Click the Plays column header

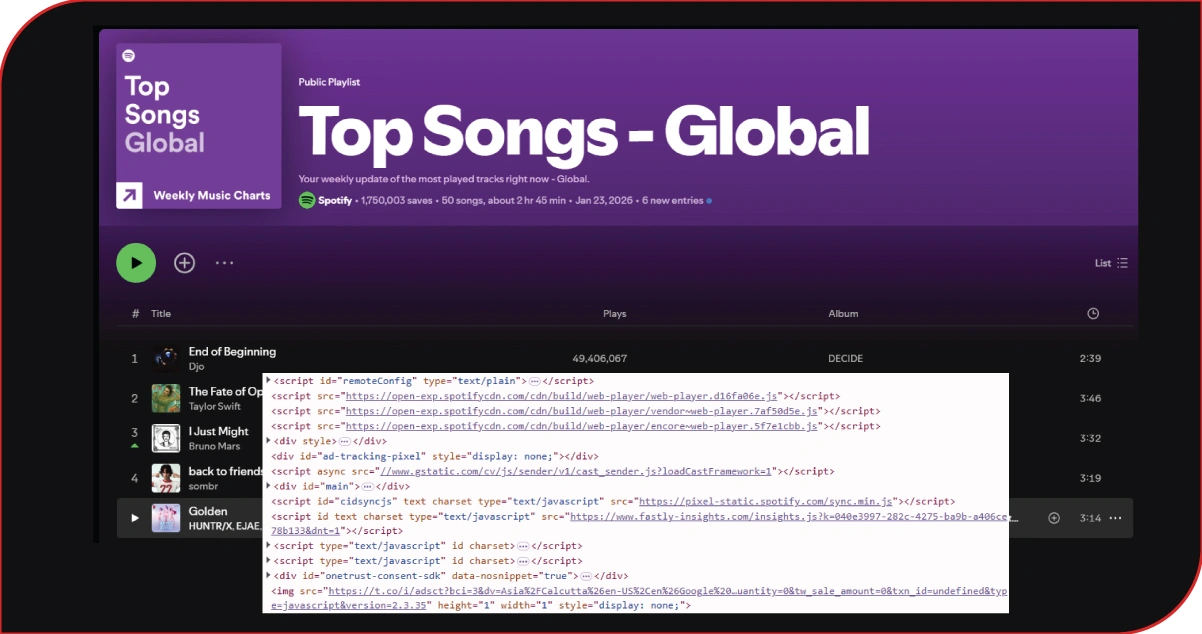tap(614, 313)
